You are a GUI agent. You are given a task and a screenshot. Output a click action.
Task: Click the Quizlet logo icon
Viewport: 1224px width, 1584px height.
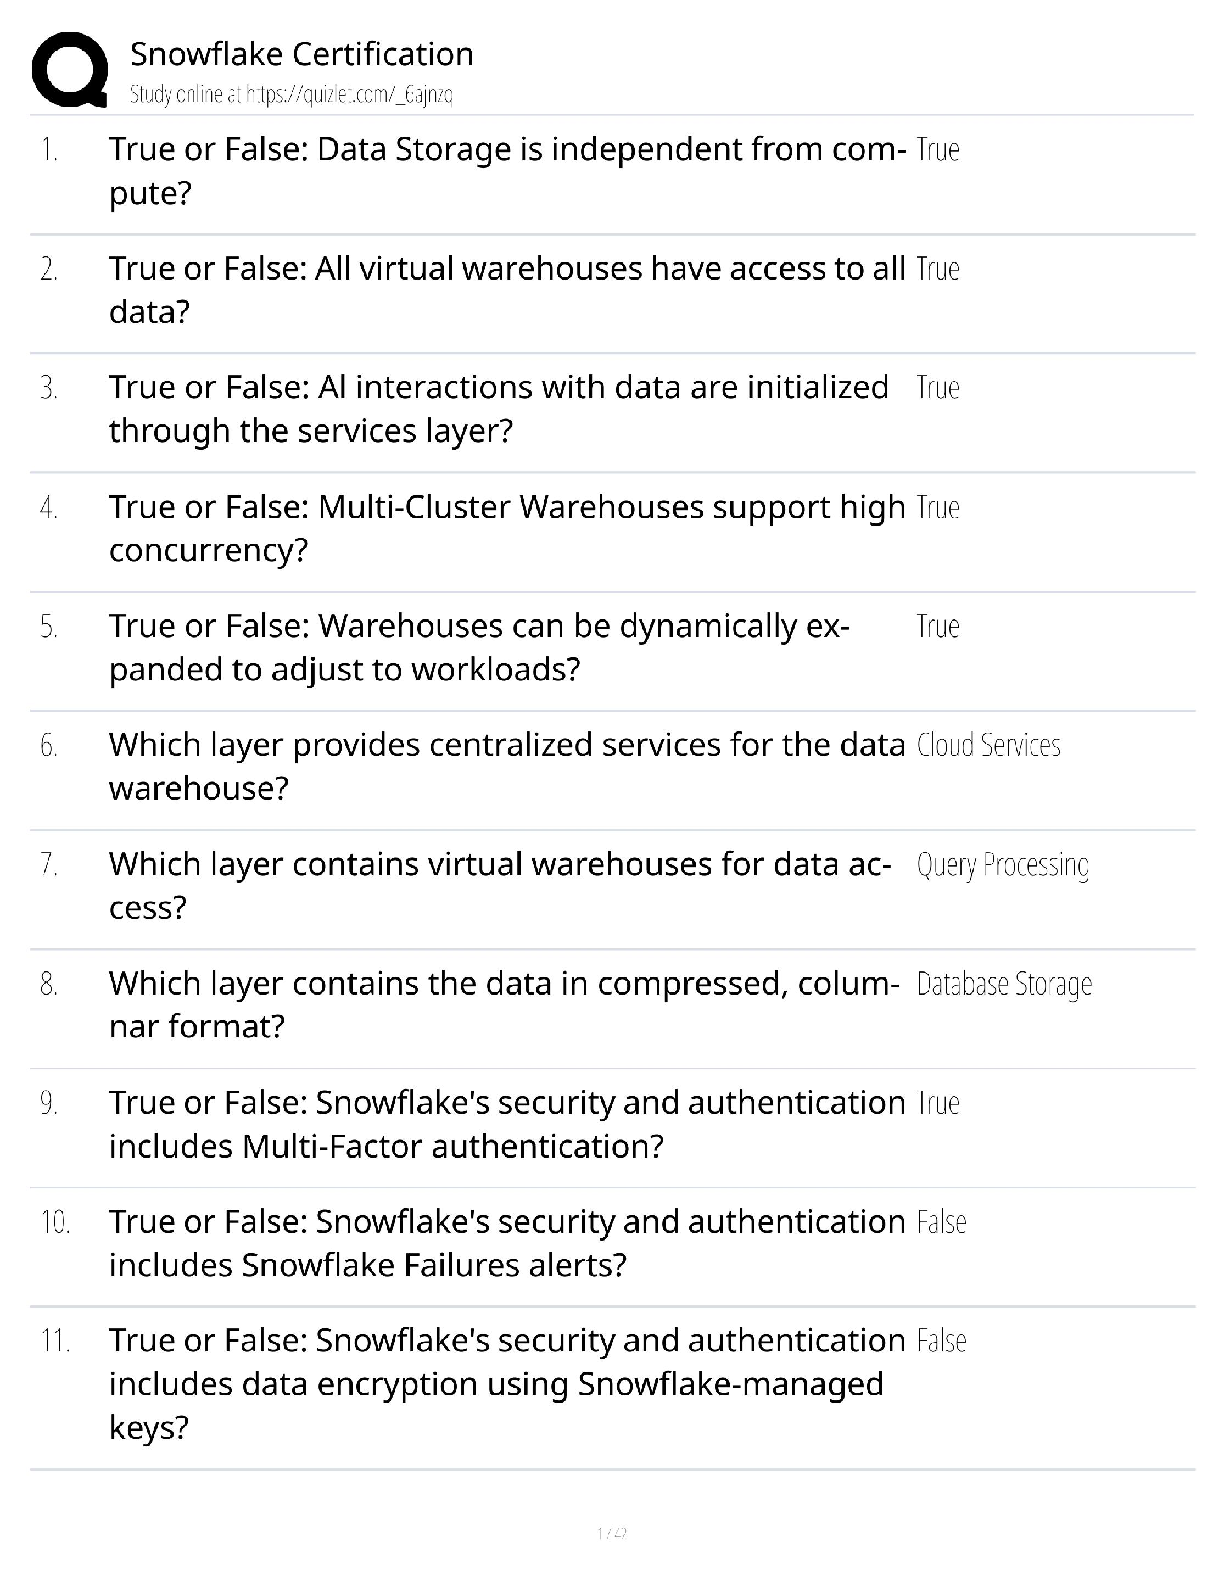point(70,70)
